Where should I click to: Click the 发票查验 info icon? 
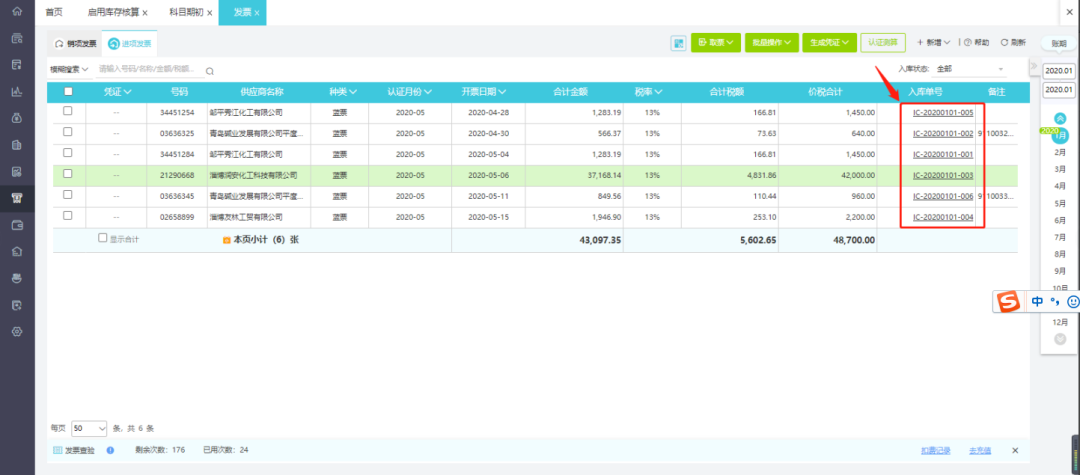110,450
